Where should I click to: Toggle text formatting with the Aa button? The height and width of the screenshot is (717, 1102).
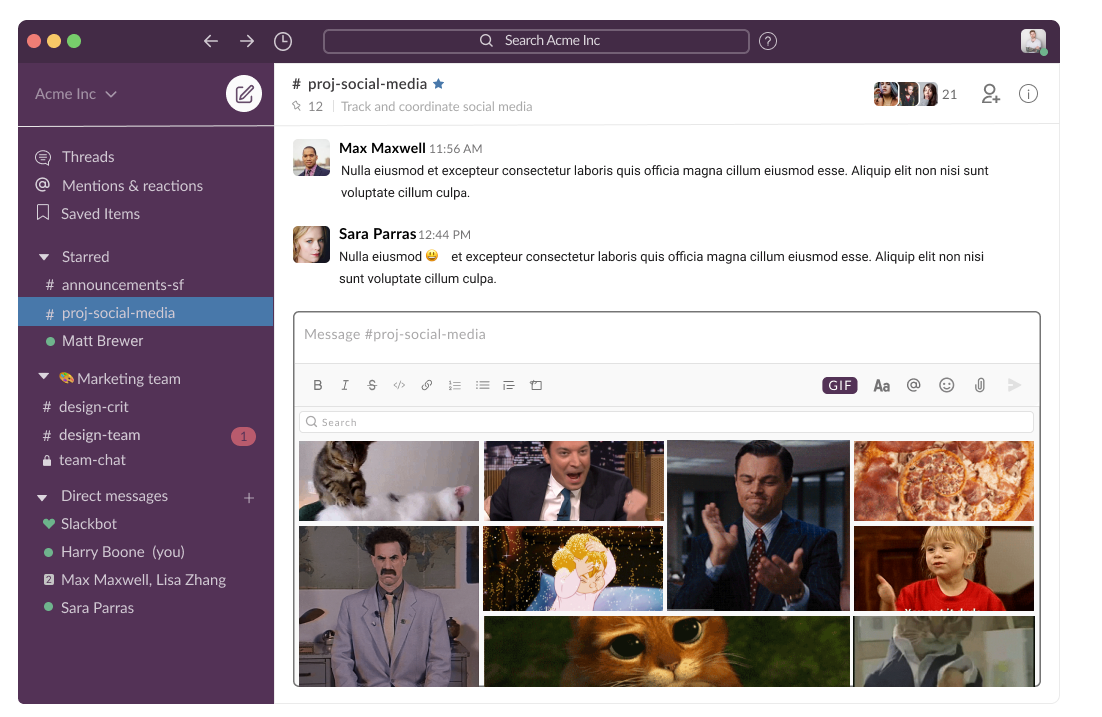(881, 385)
